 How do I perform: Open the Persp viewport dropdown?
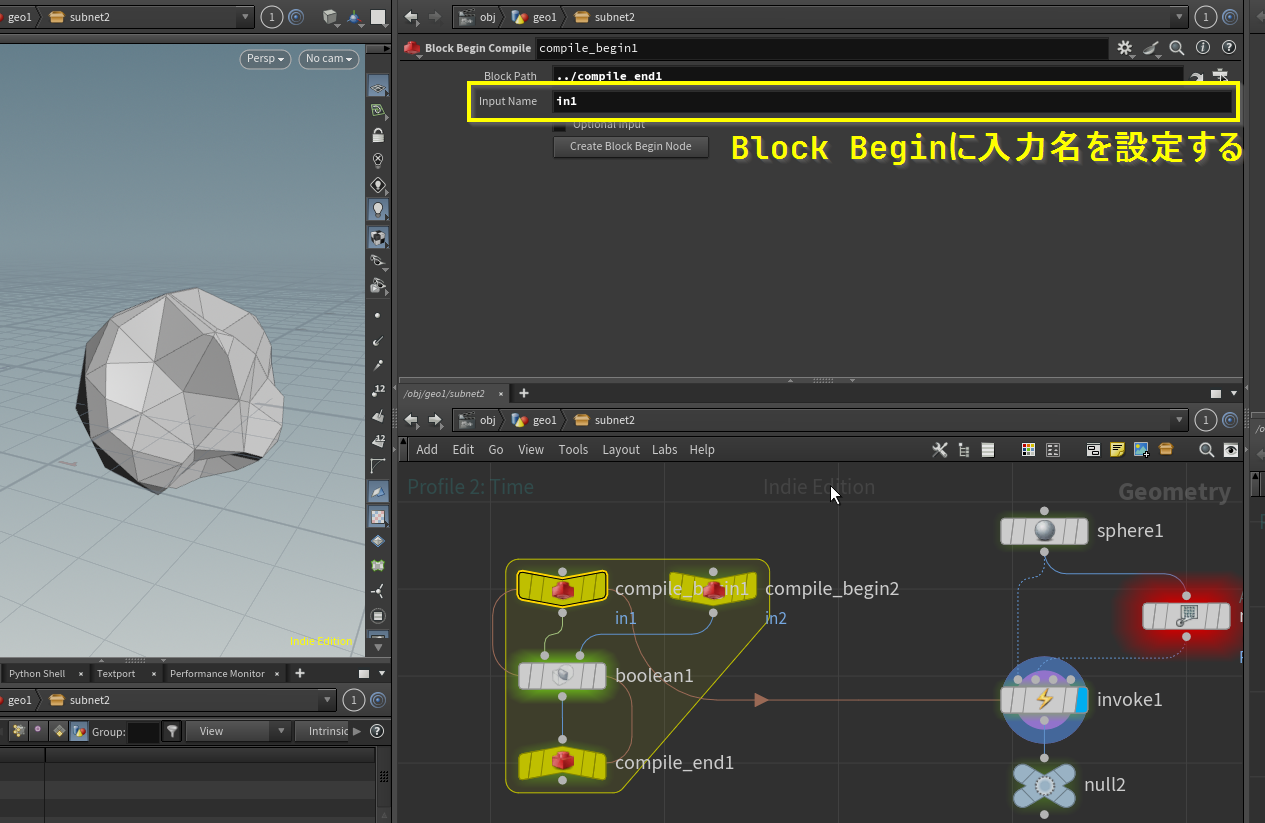265,59
